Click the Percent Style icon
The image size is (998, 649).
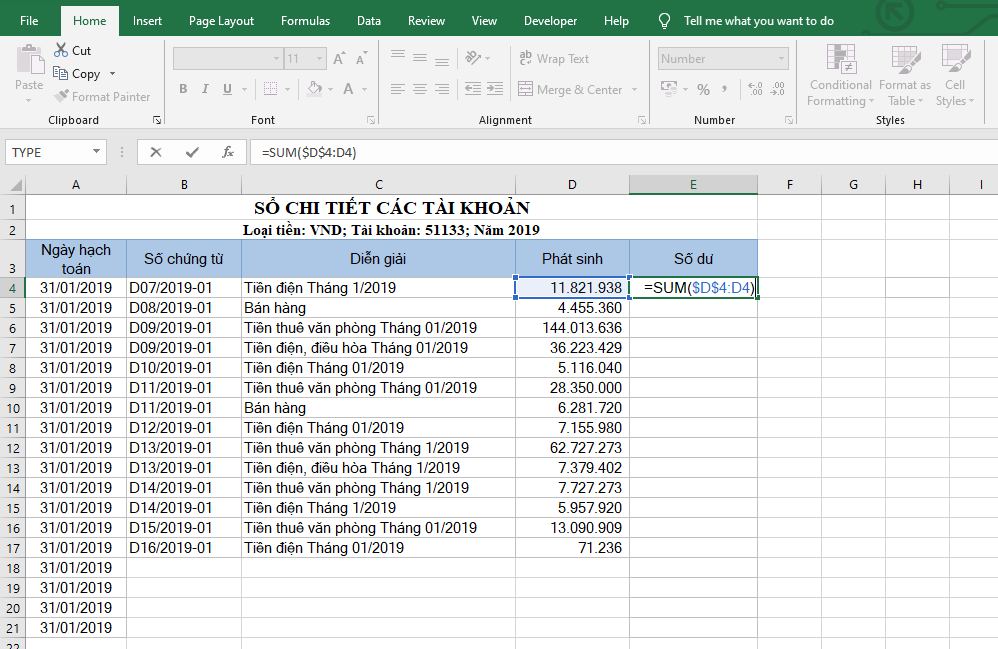pyautogui.click(x=703, y=90)
